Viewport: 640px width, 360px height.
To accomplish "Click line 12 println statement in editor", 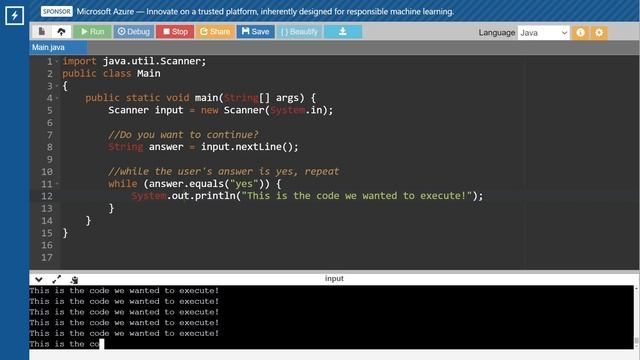I will coord(307,196).
